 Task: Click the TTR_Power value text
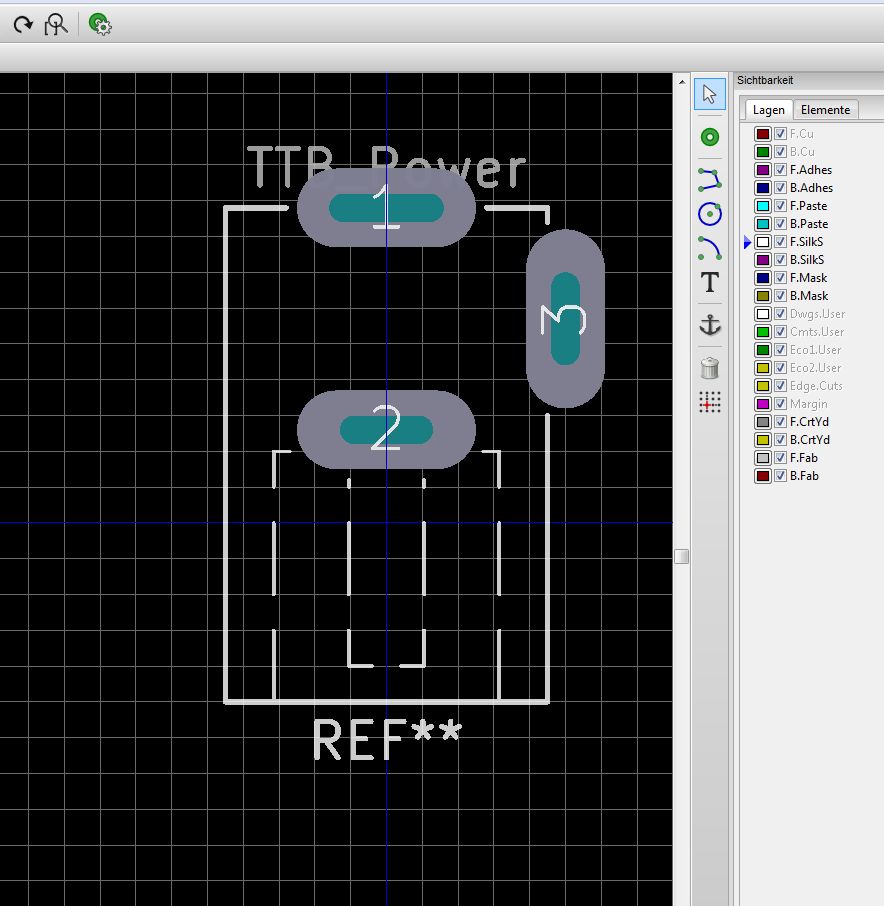point(387,165)
